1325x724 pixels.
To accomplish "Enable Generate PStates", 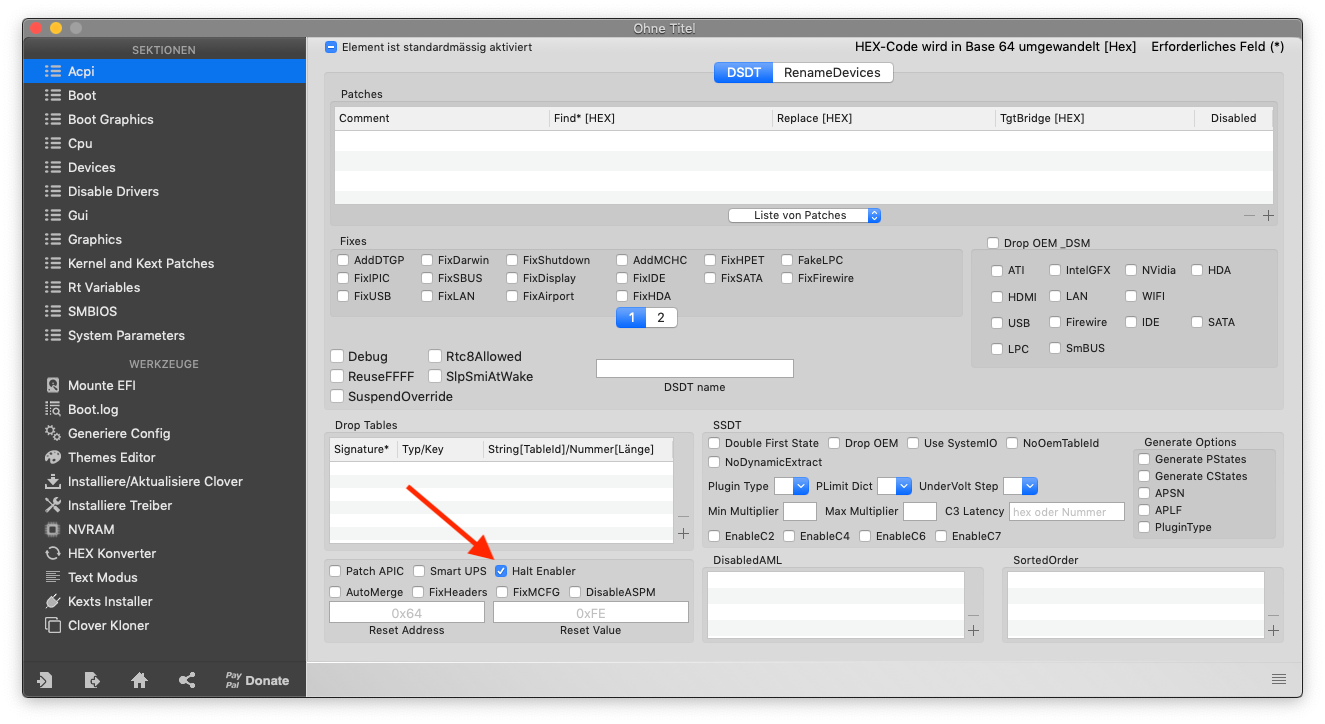I will point(1144,459).
